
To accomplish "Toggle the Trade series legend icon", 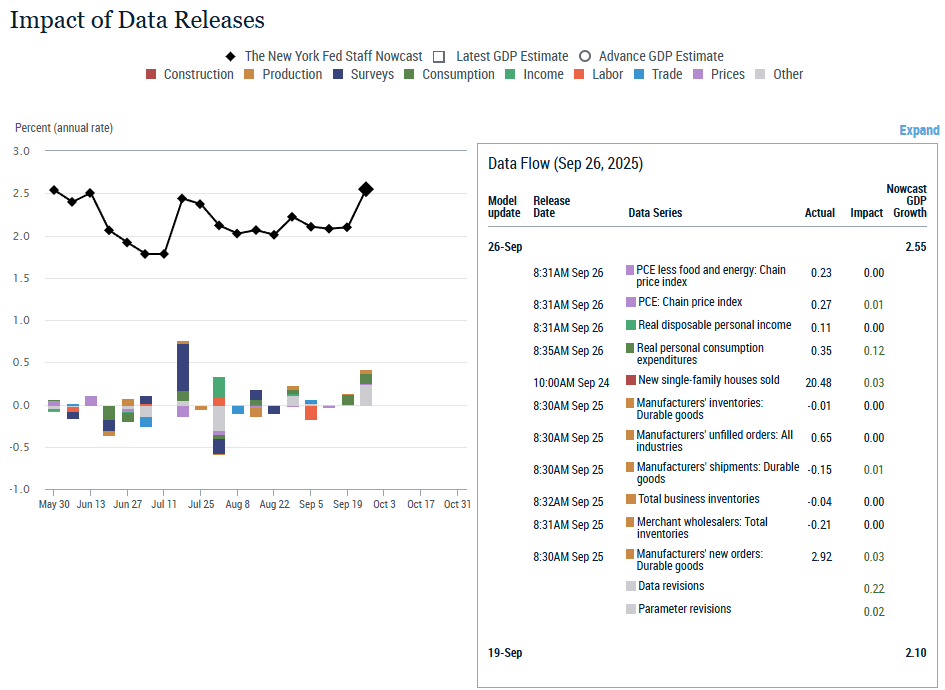I will [639, 74].
